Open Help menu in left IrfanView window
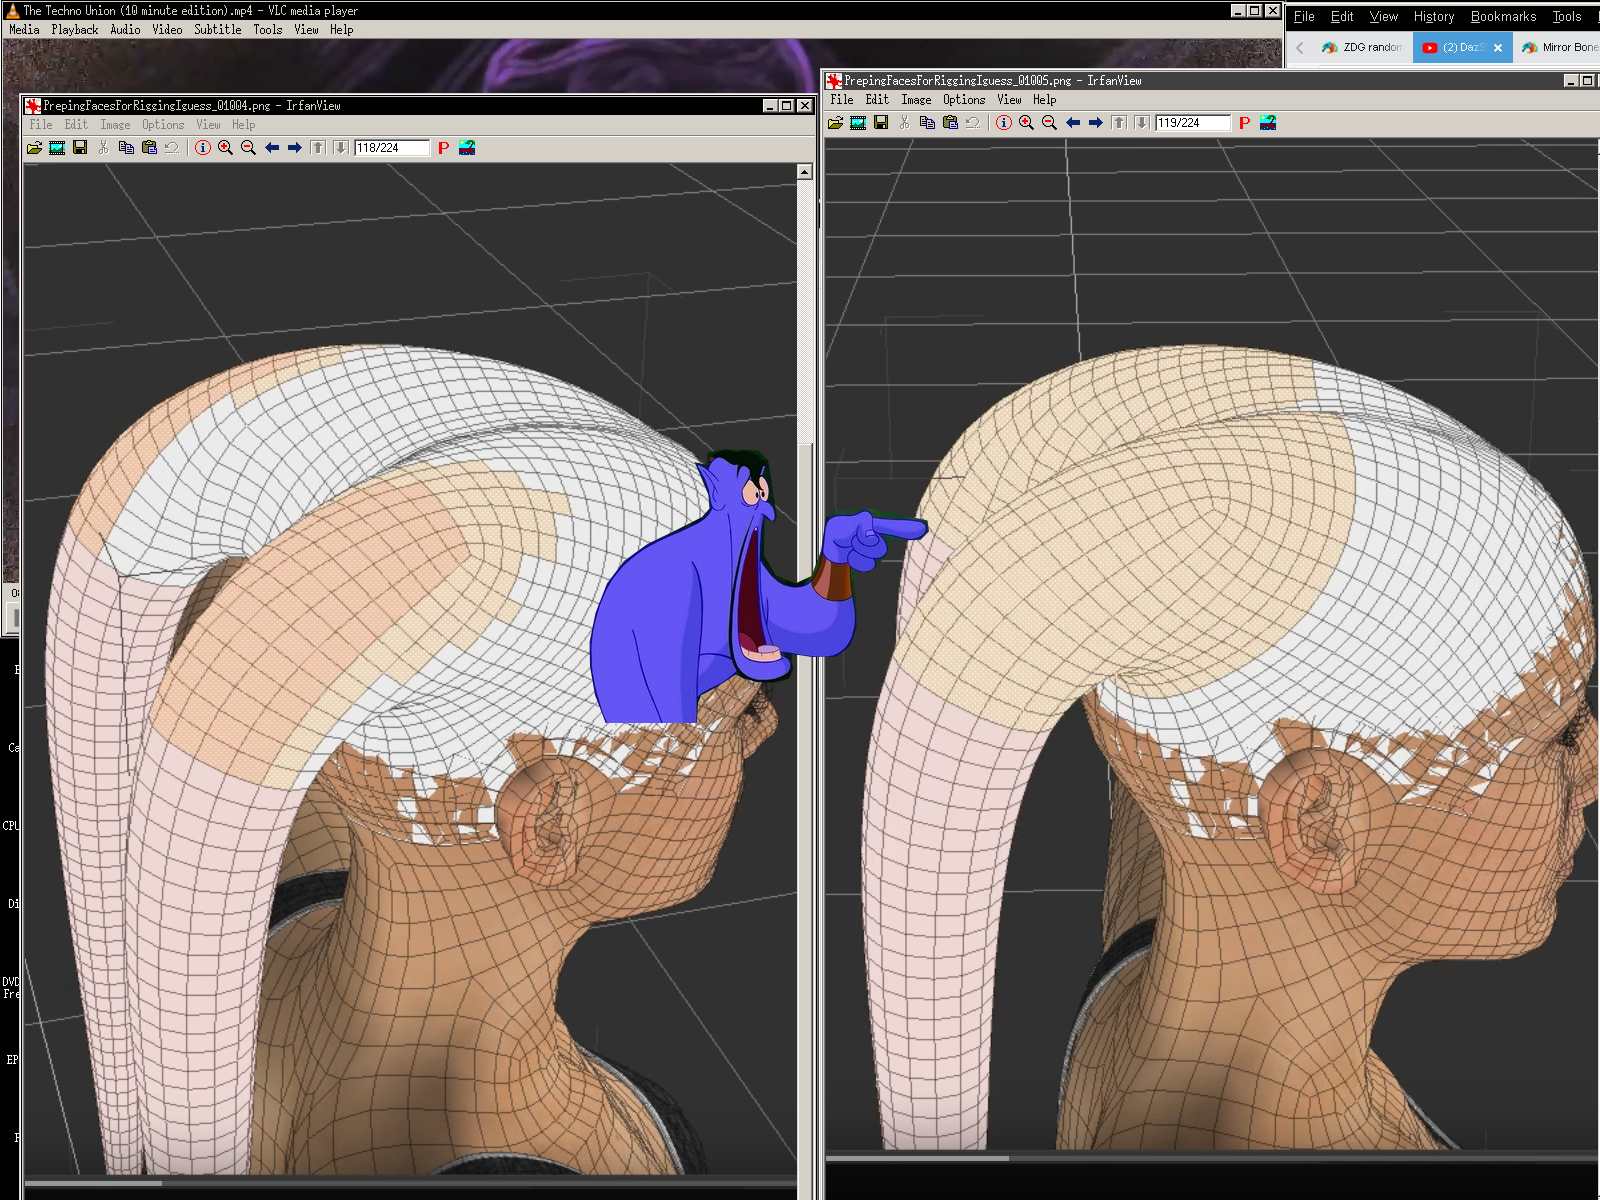The width and height of the screenshot is (1600, 1200). [x=243, y=125]
